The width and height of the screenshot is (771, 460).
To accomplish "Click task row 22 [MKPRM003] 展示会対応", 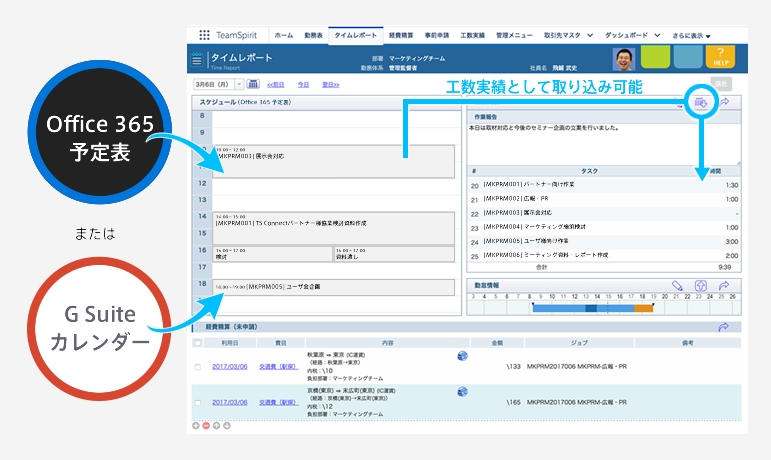I will pos(604,213).
